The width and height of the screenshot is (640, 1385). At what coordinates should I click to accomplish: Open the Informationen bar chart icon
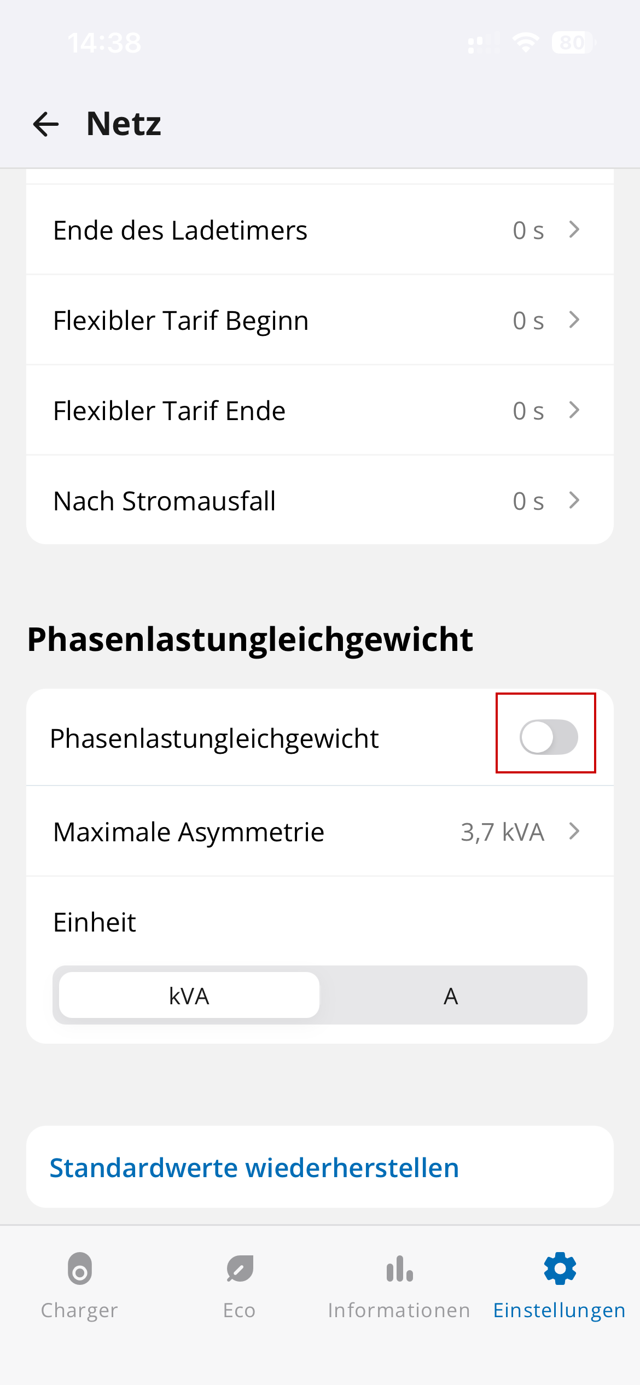tap(399, 1269)
